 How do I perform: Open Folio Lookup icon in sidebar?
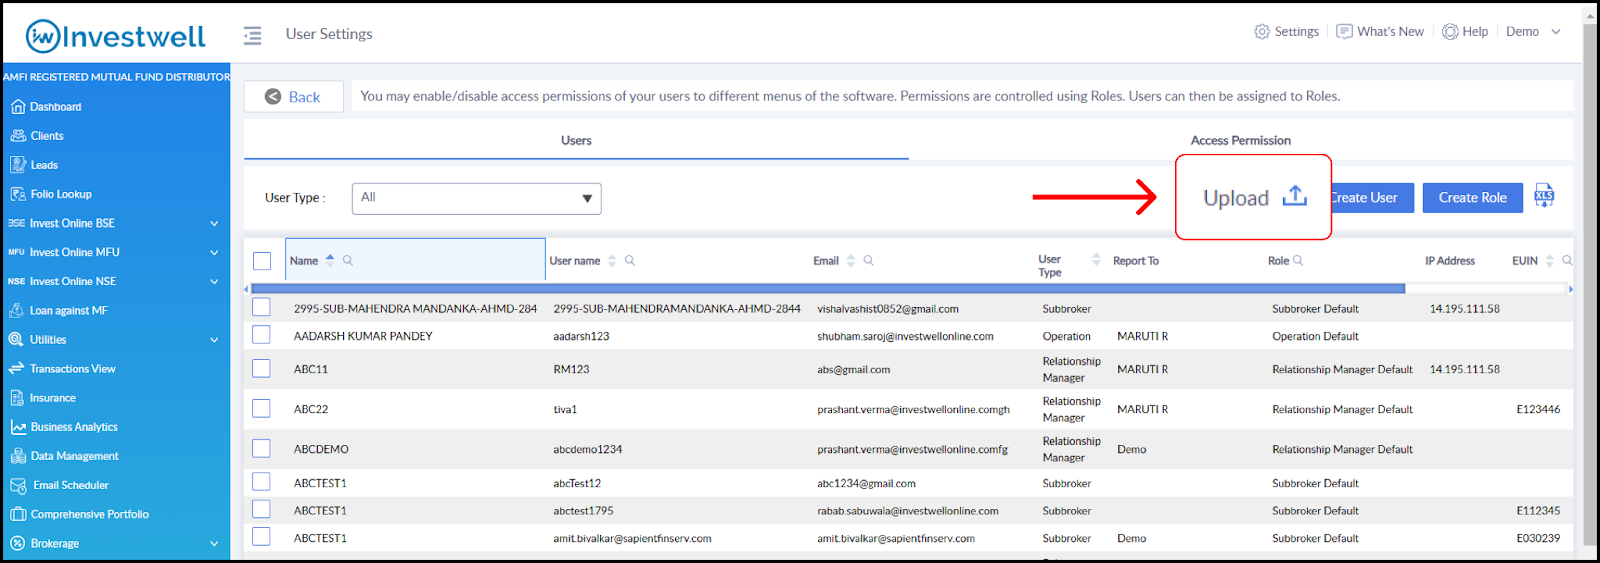tap(17, 194)
